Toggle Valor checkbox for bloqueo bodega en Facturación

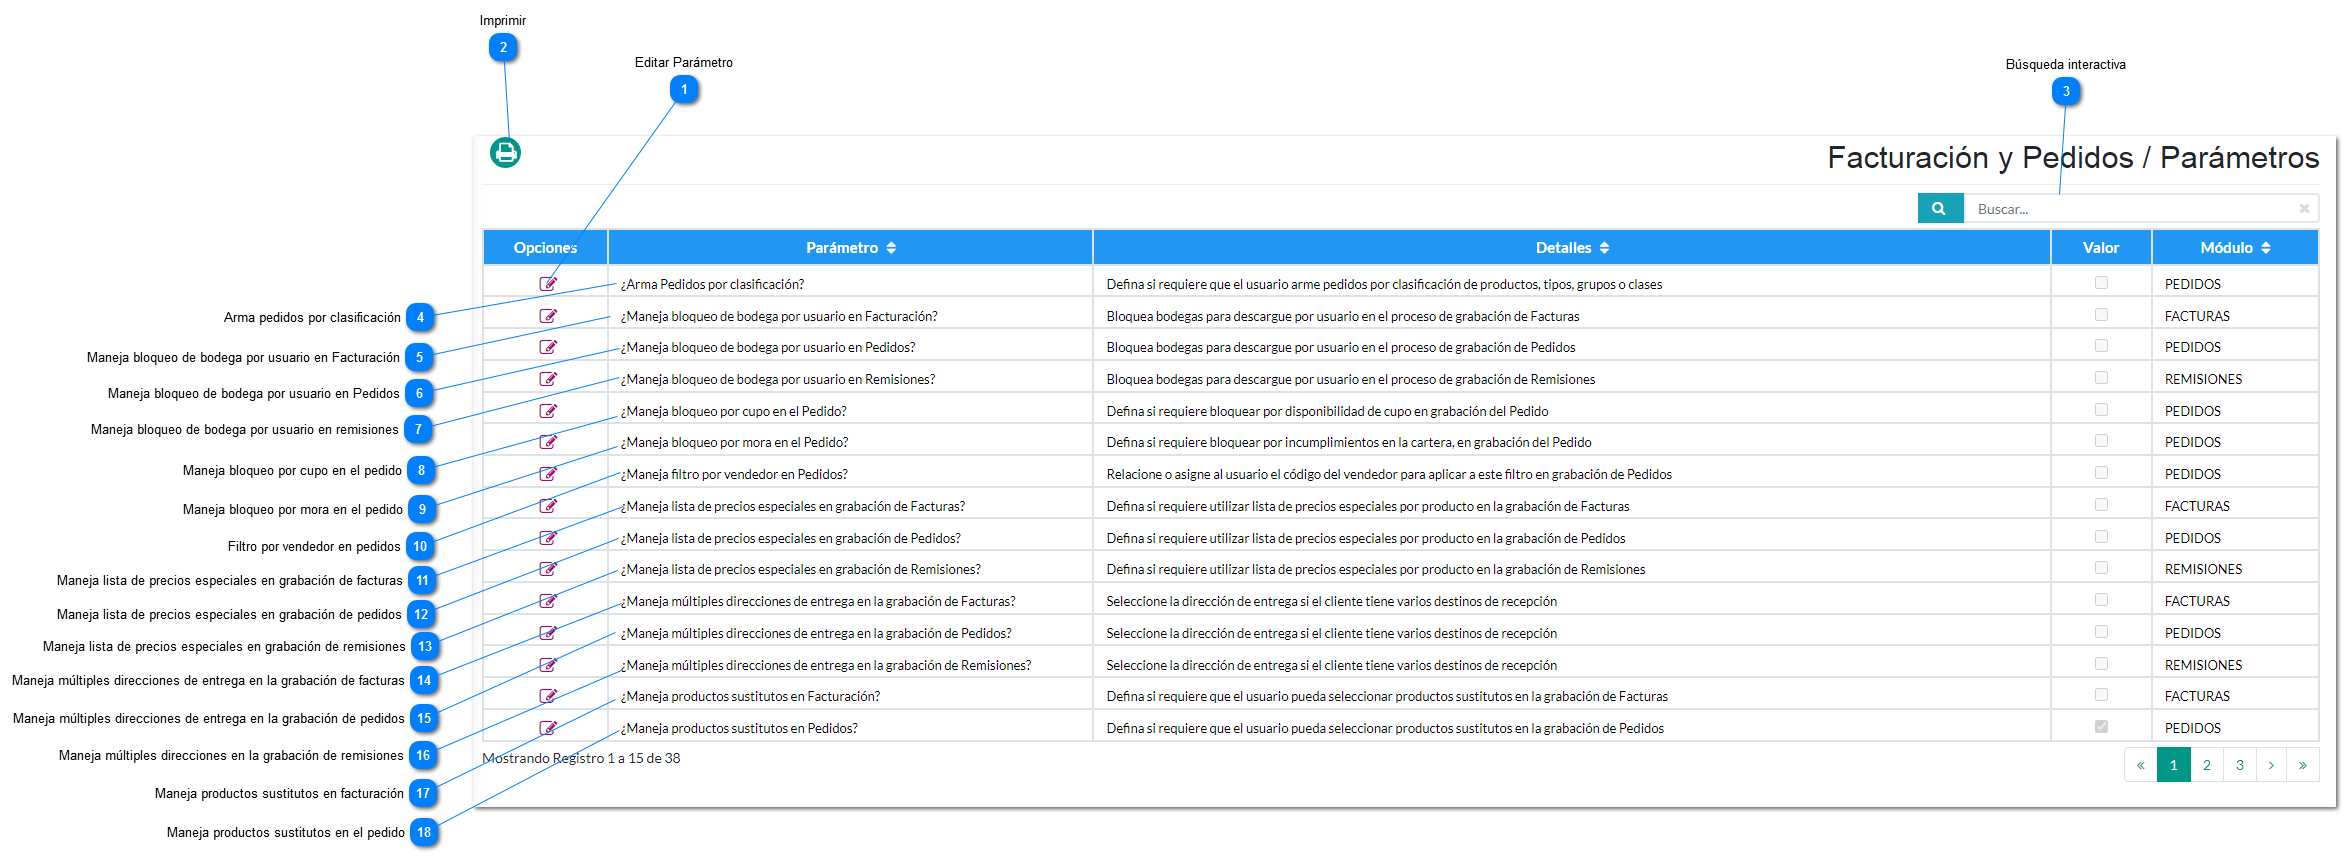click(x=2101, y=315)
